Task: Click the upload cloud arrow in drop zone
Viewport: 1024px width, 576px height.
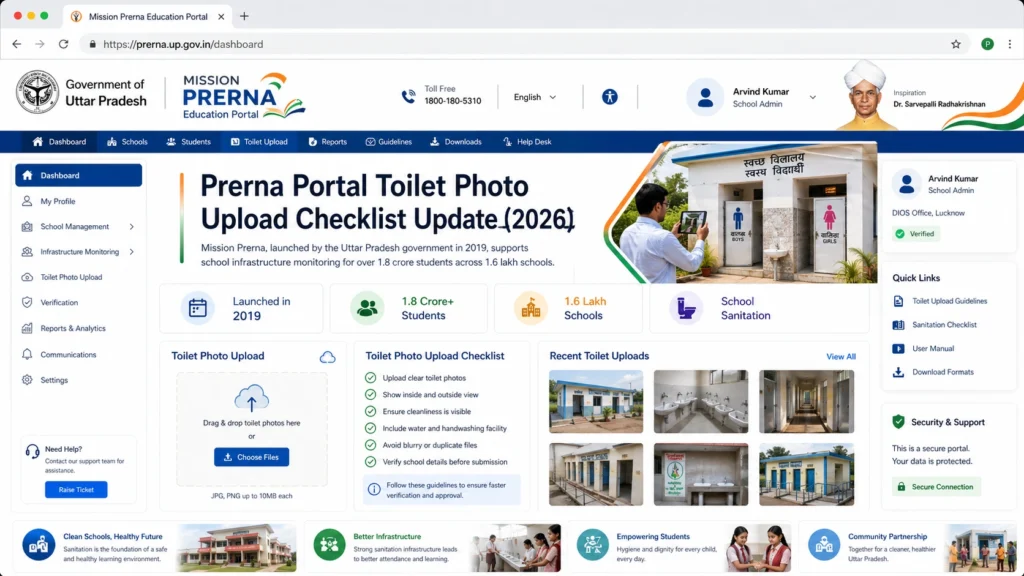Action: coord(251,398)
